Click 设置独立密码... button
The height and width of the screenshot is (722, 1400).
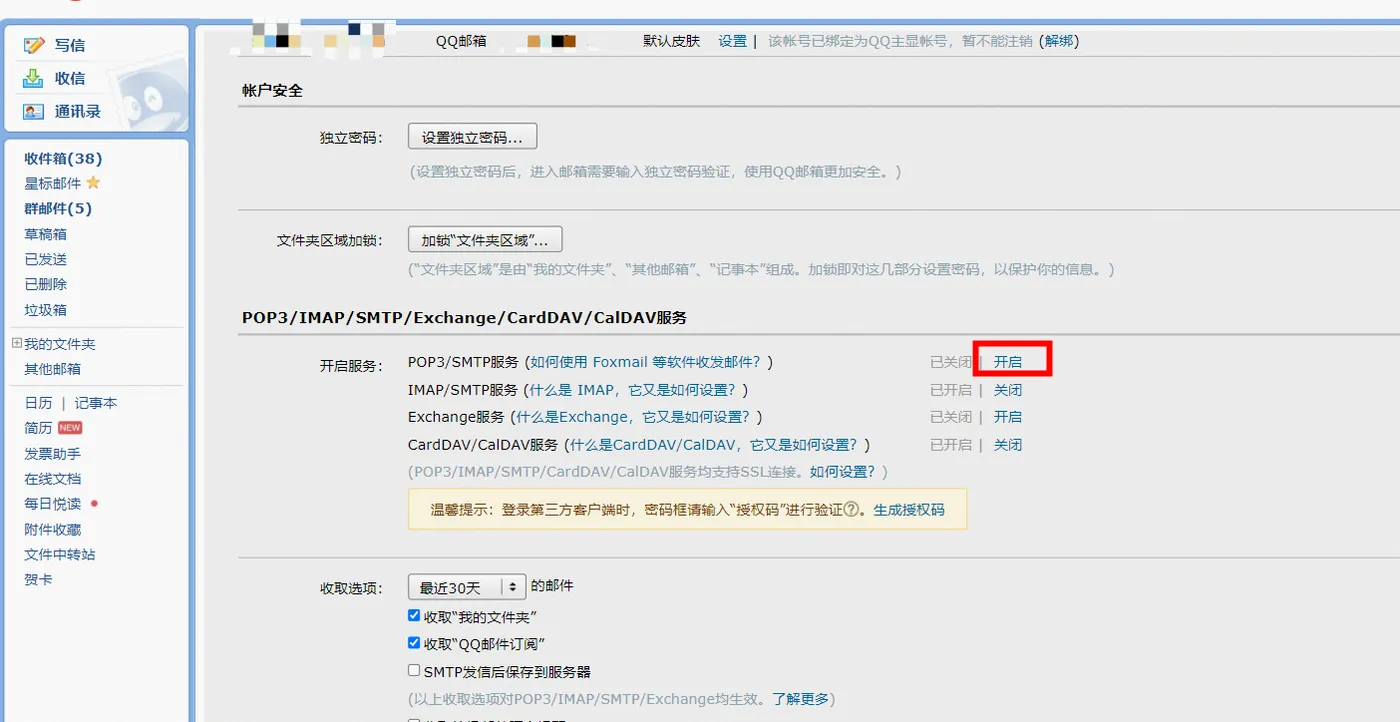coord(472,137)
